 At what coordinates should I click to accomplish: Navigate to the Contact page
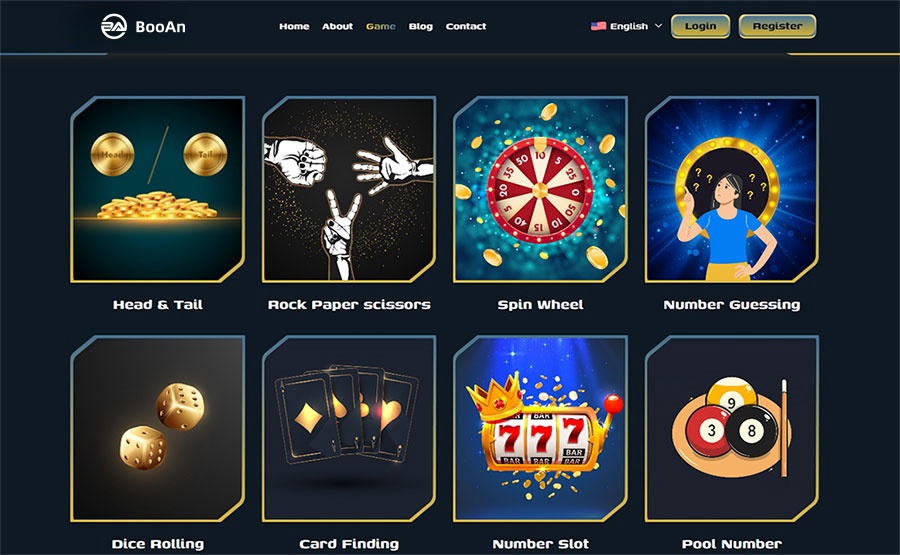pos(465,26)
